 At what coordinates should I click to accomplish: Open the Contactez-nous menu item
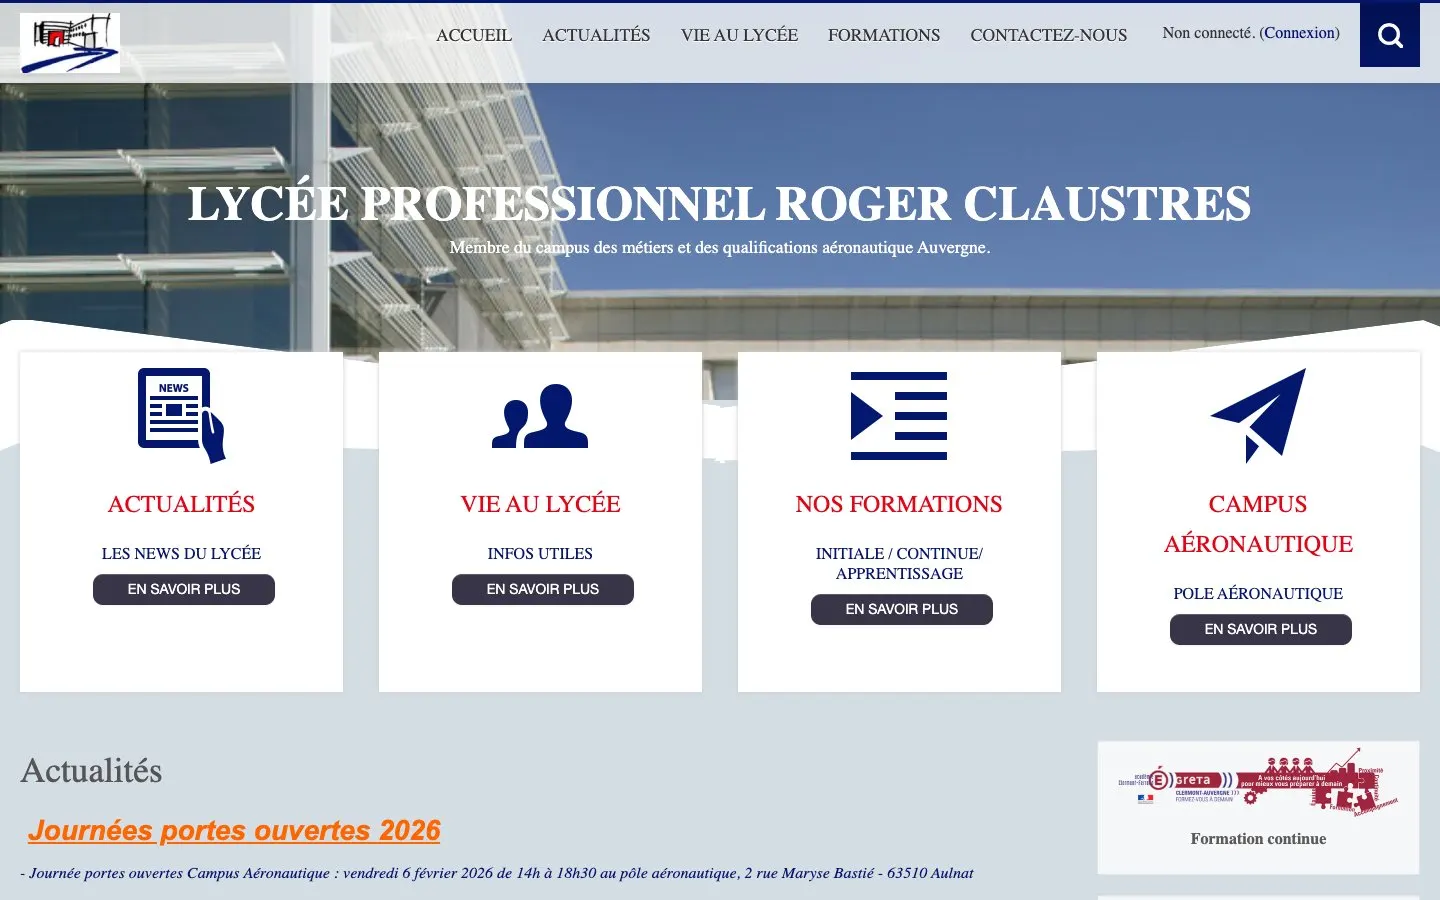point(1048,35)
